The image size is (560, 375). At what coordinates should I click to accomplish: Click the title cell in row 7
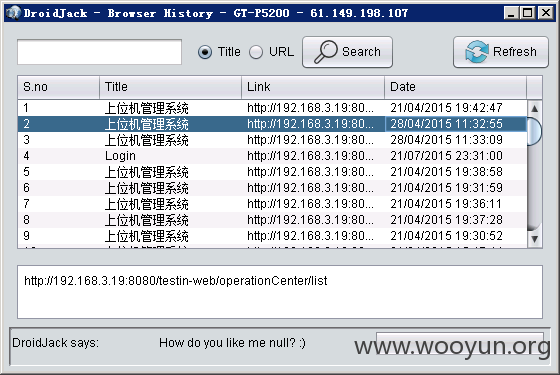[170, 204]
